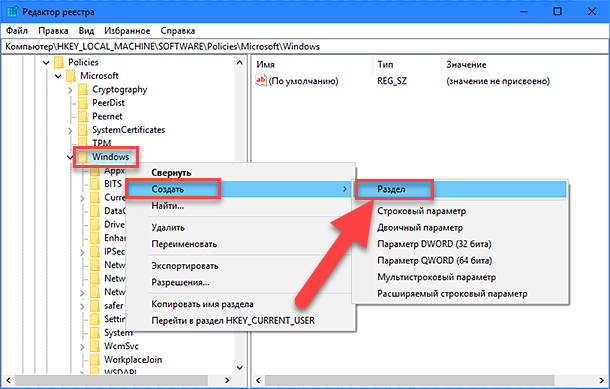Select Раздел in the Создать submenu

pyautogui.click(x=461, y=189)
